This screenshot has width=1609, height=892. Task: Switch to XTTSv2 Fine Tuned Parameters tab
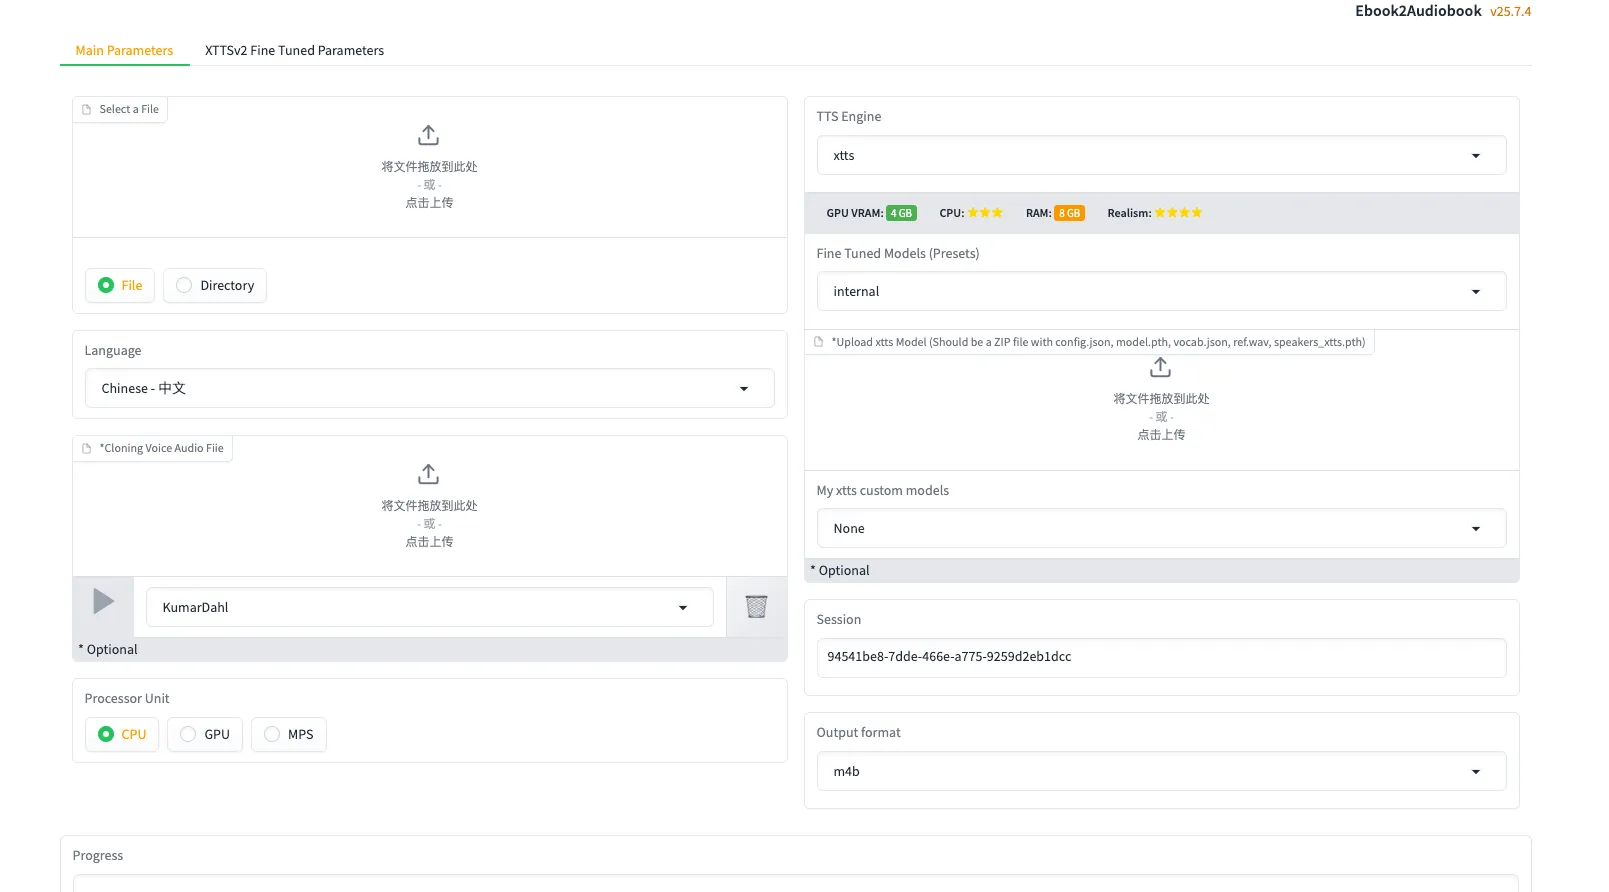pyautogui.click(x=294, y=50)
